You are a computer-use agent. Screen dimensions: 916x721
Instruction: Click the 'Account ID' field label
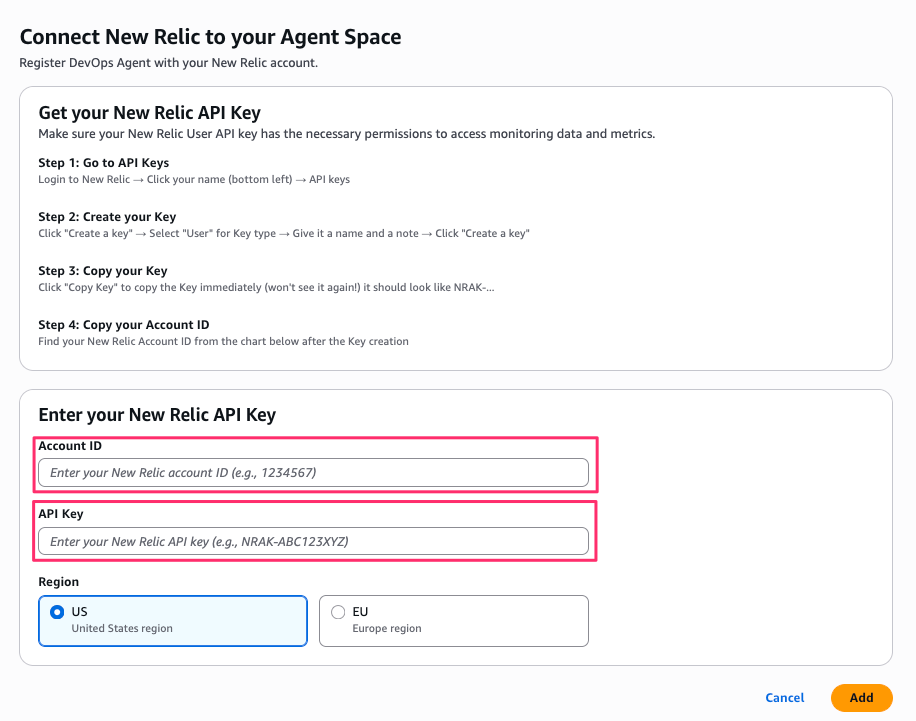(x=70, y=446)
